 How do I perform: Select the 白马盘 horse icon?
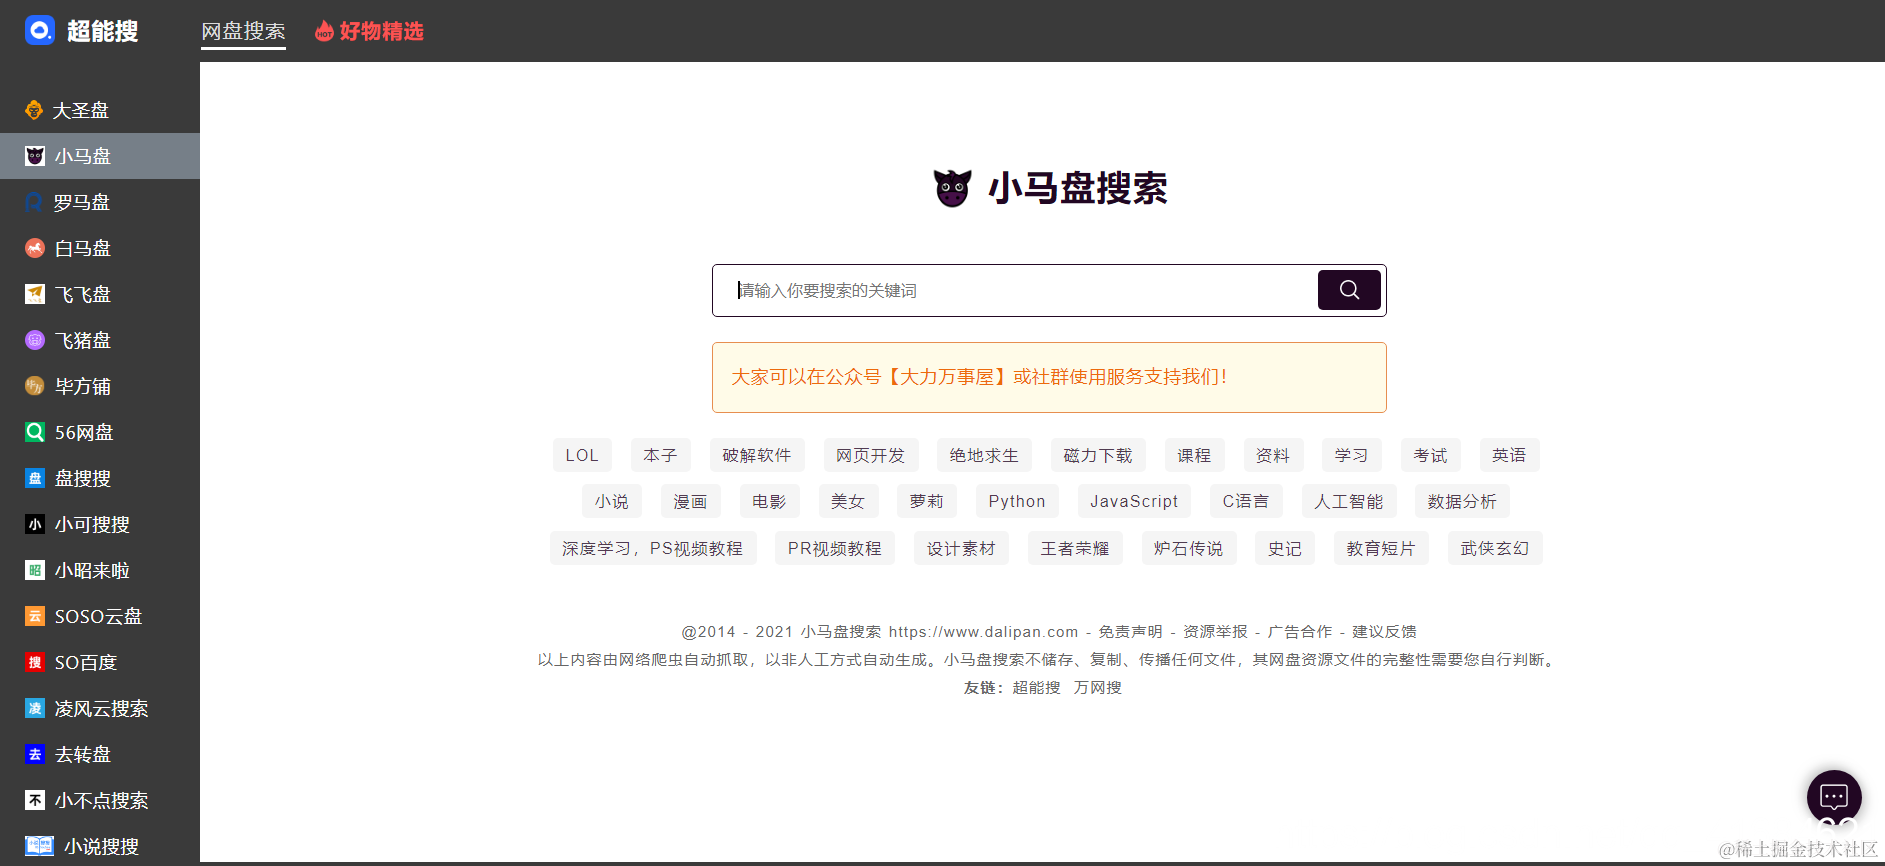pos(35,248)
